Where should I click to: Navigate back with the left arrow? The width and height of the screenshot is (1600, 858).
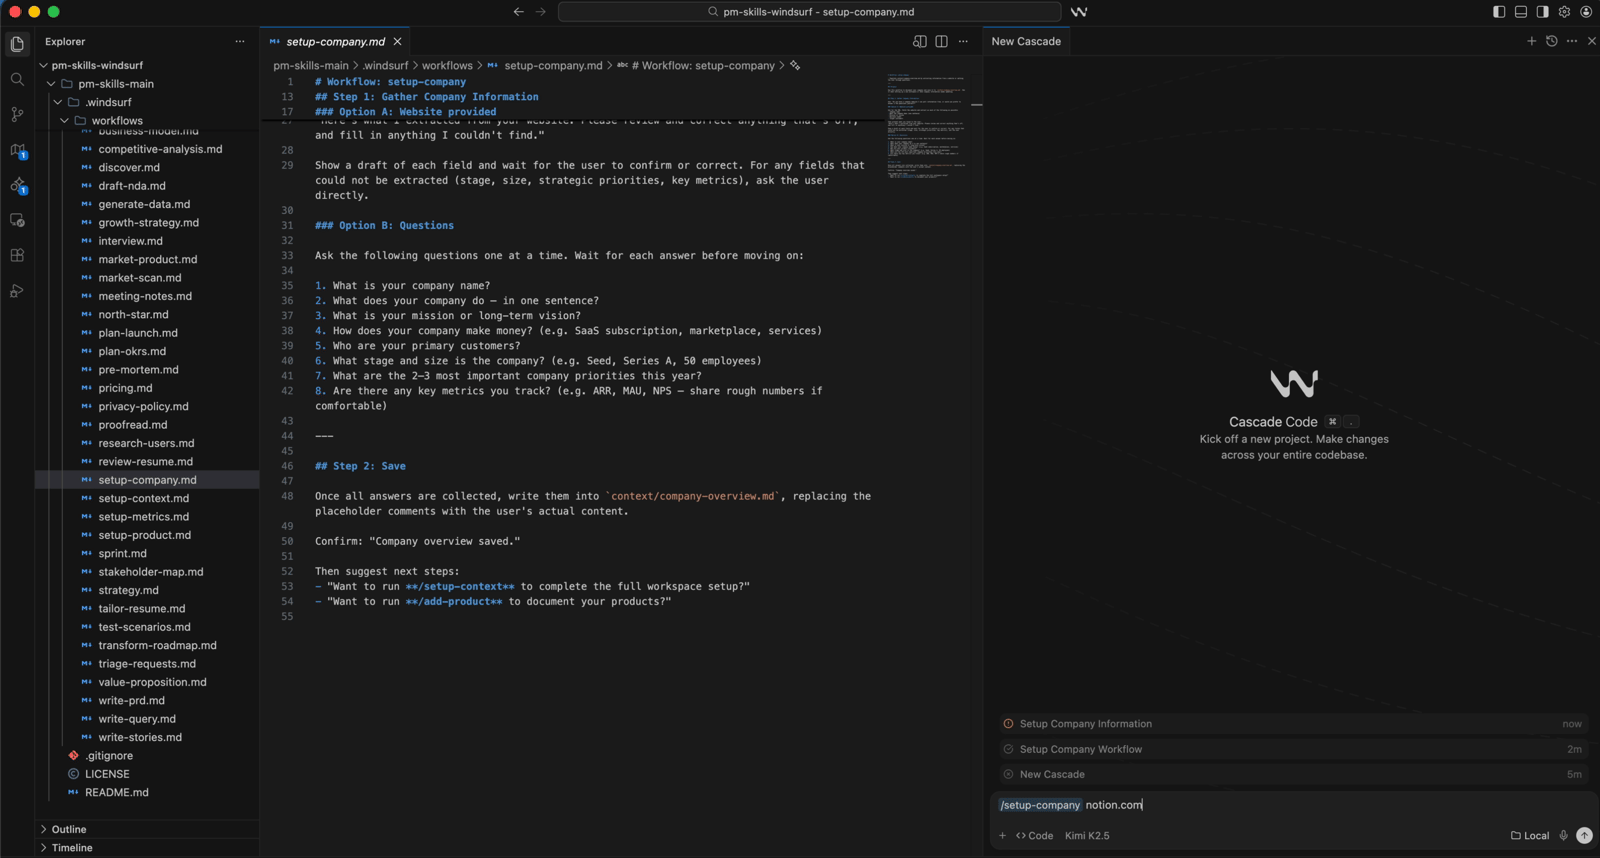[x=518, y=12]
